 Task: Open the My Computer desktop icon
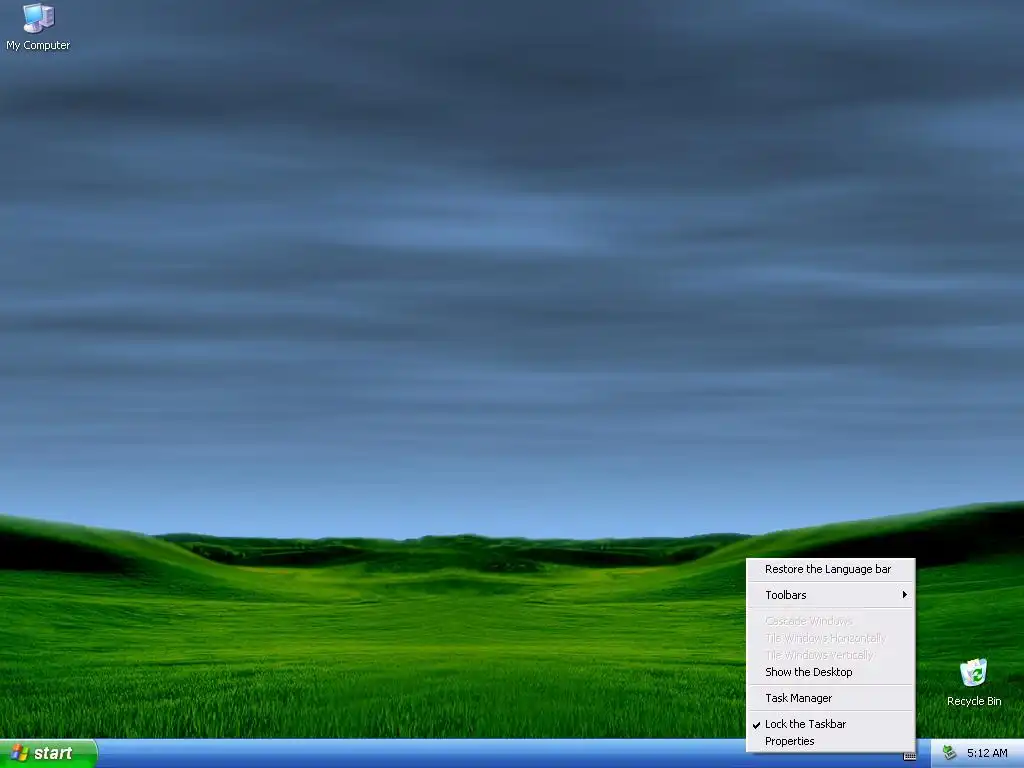pyautogui.click(x=38, y=26)
